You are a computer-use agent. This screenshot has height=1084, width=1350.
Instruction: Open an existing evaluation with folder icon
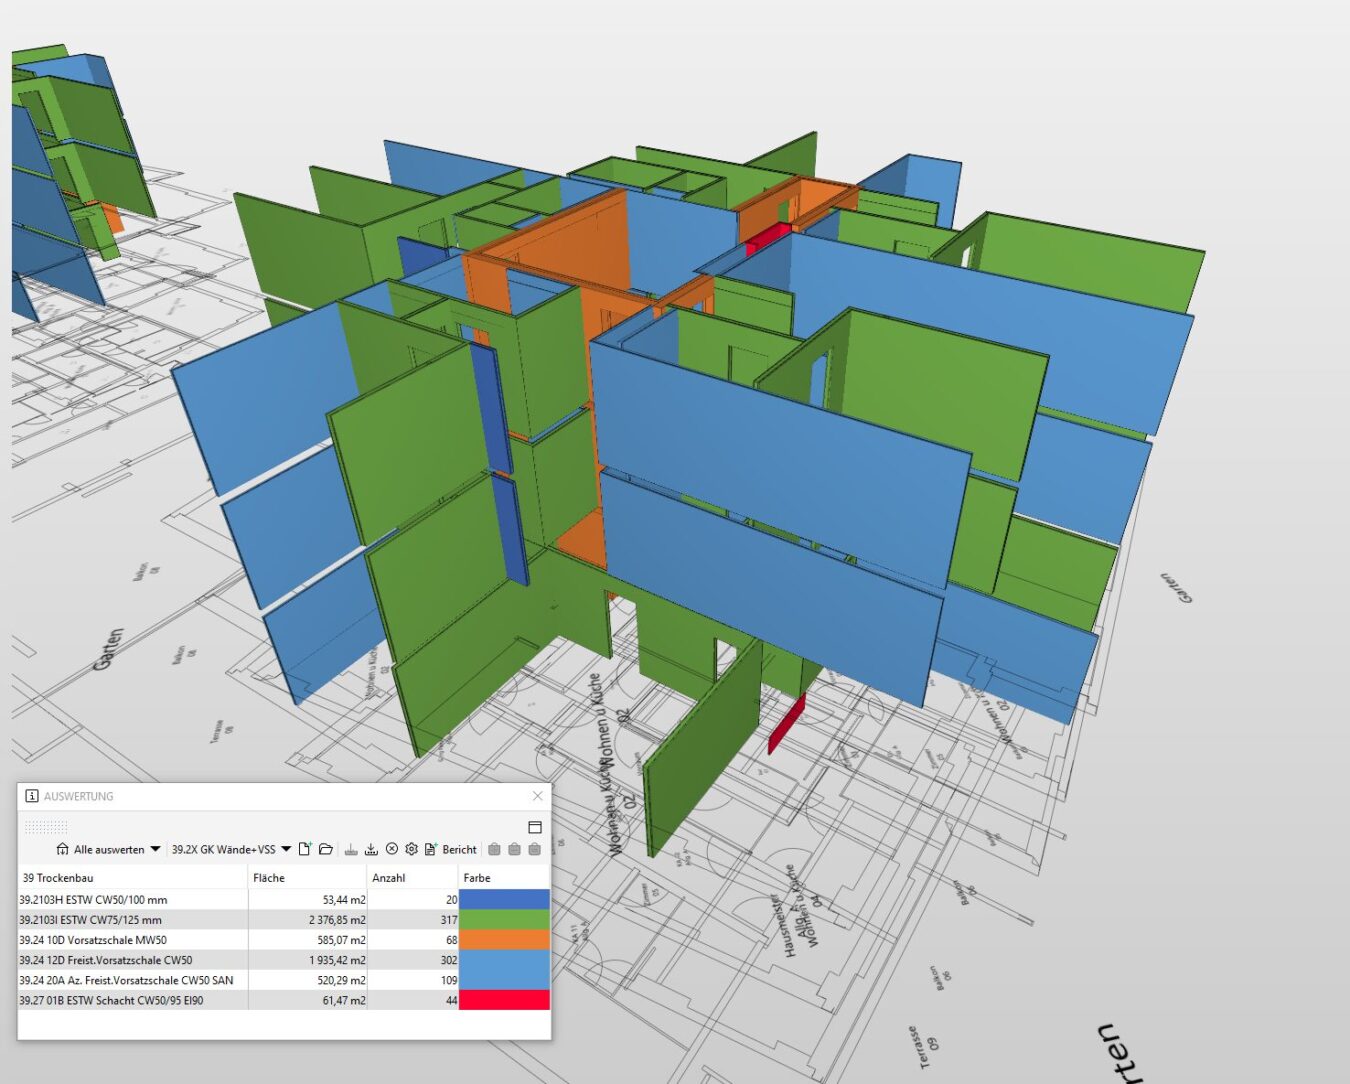pyautogui.click(x=327, y=849)
